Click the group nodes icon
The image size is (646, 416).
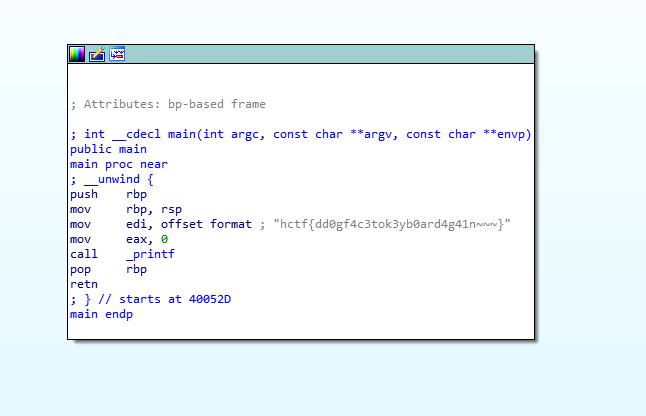coord(117,55)
